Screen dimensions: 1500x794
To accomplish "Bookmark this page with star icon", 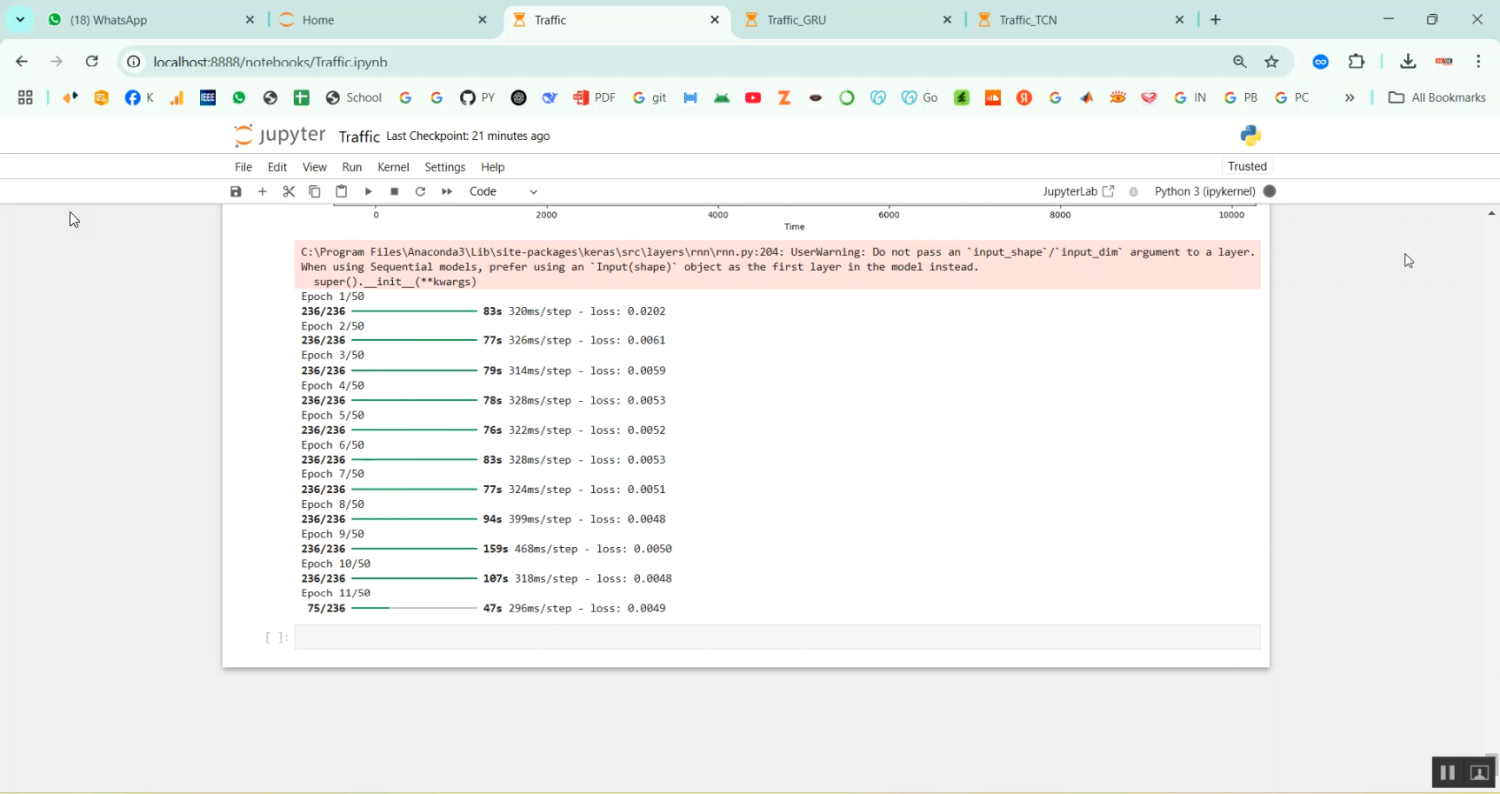I will click(1271, 61).
